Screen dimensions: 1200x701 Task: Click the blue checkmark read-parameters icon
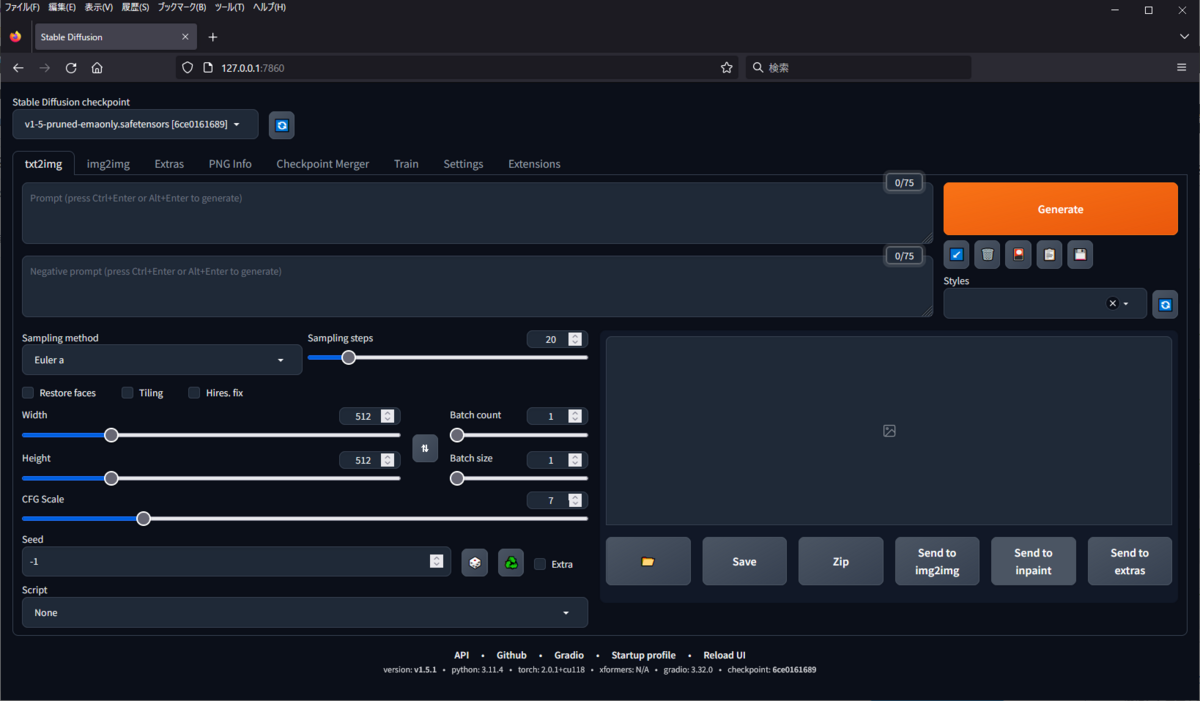tap(957, 255)
